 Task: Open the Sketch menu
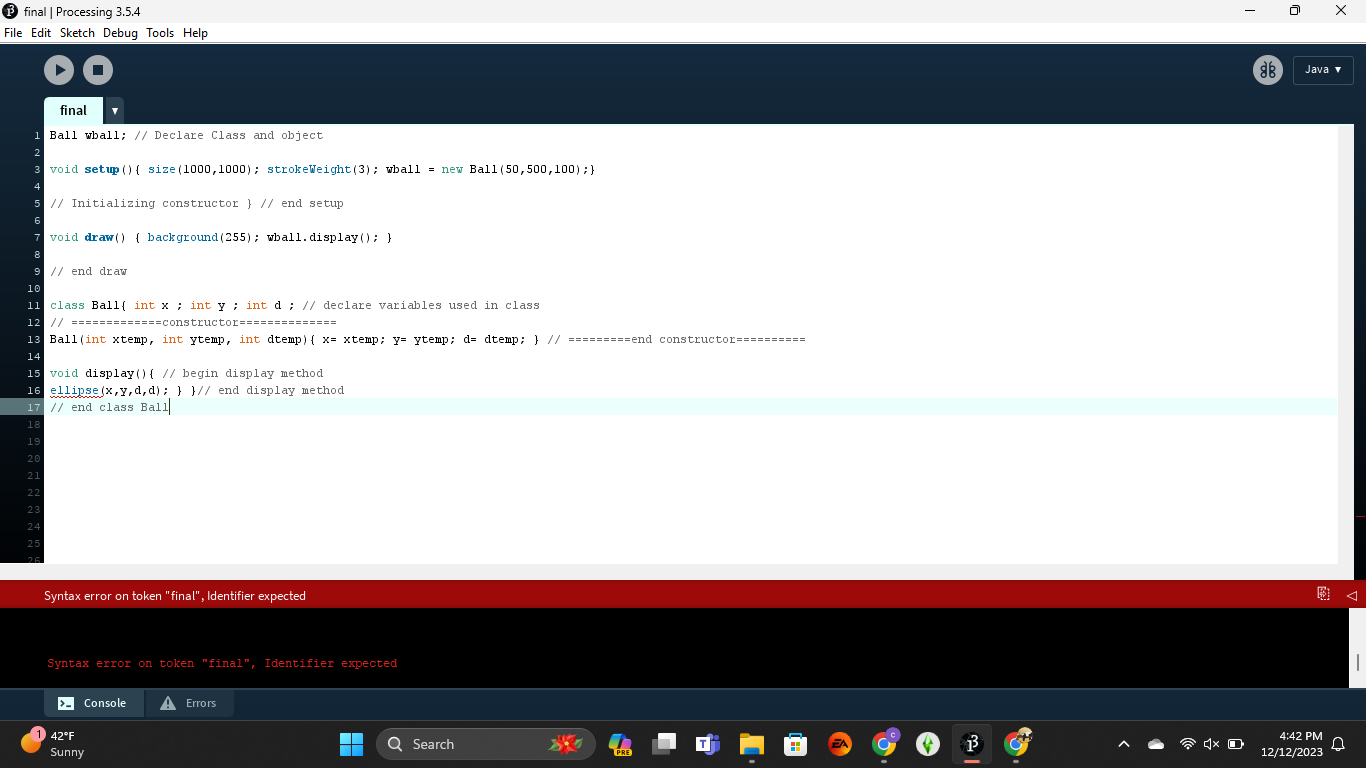(x=77, y=32)
